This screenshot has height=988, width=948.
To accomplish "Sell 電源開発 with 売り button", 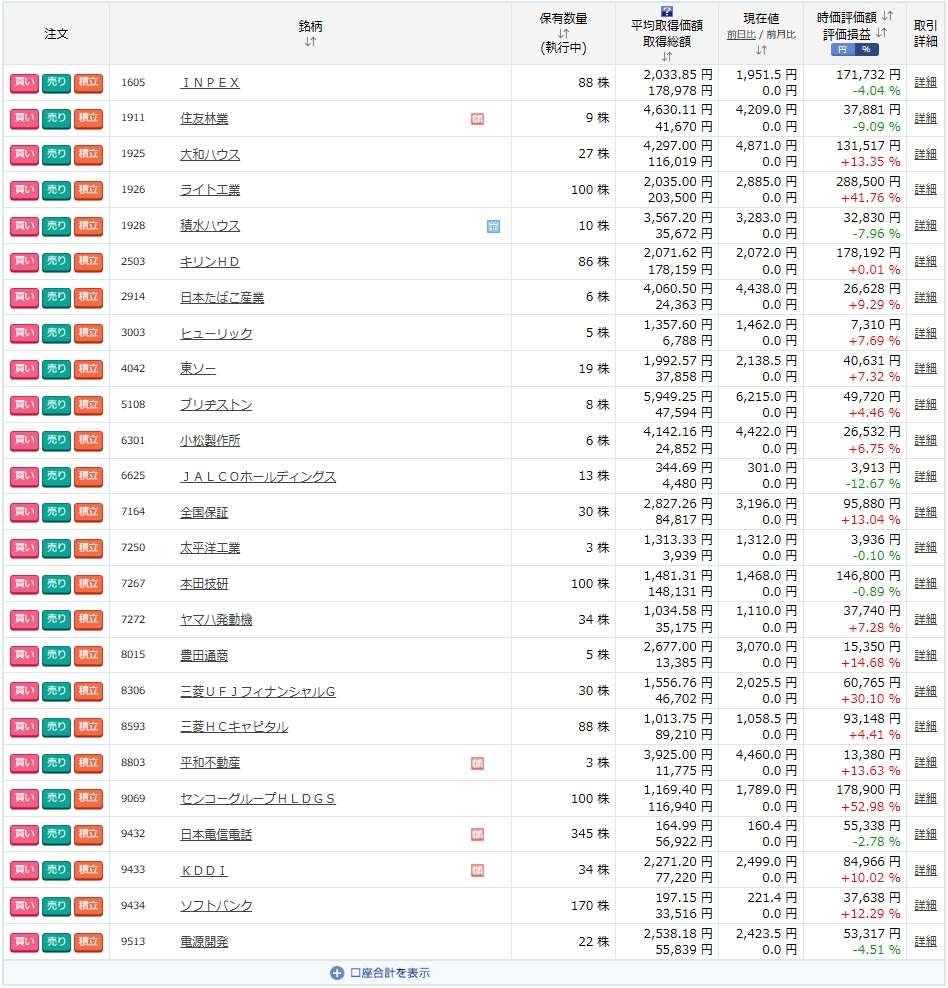I will pyautogui.click(x=56, y=942).
